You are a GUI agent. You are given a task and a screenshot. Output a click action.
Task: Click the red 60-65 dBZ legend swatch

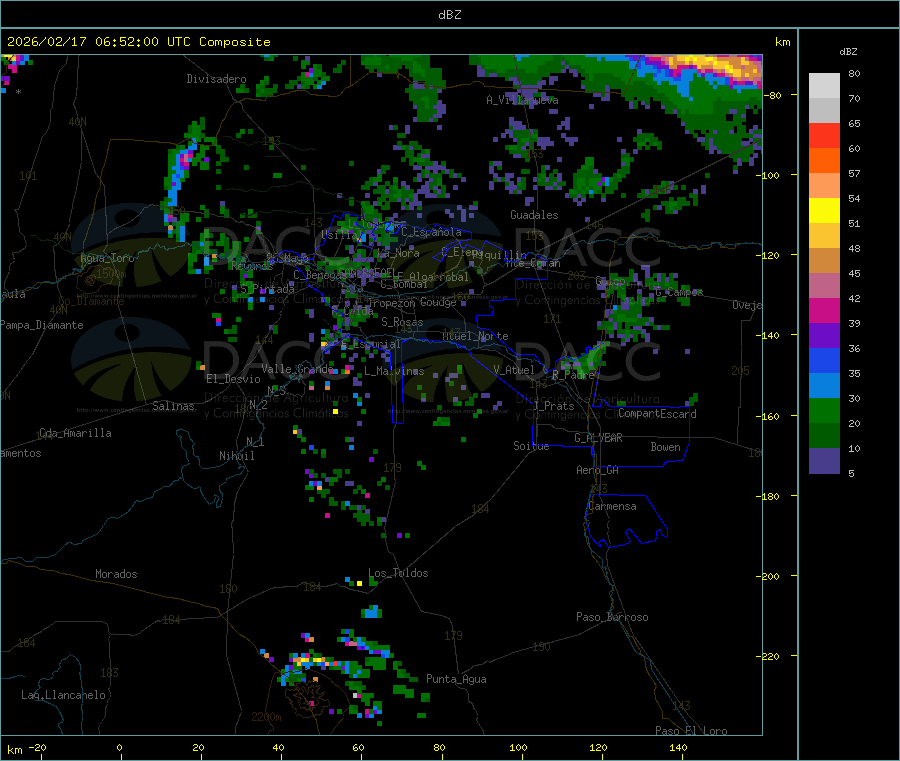[824, 135]
